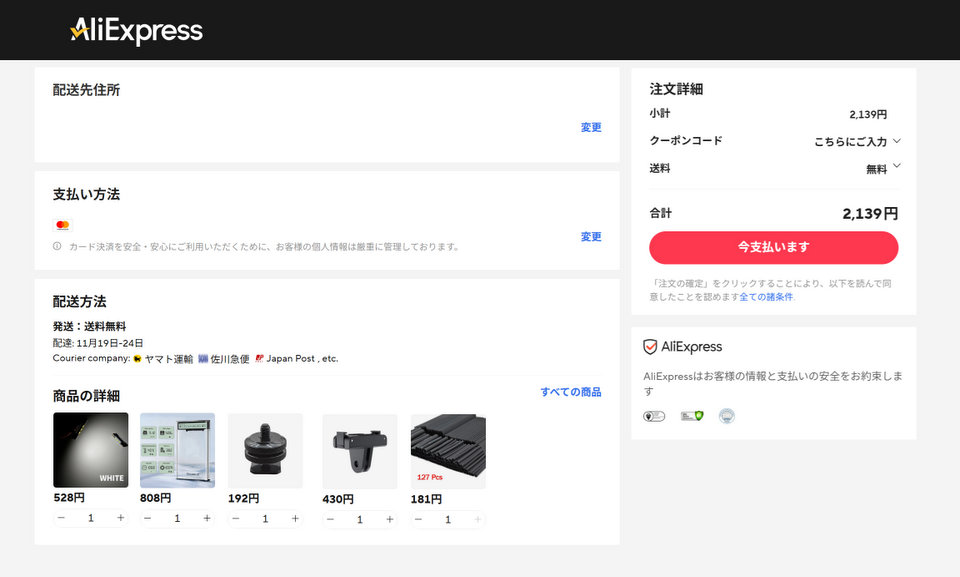Open the 全ての諸条件 terms link
Image resolution: width=960 pixels, height=577 pixels.
[766, 297]
